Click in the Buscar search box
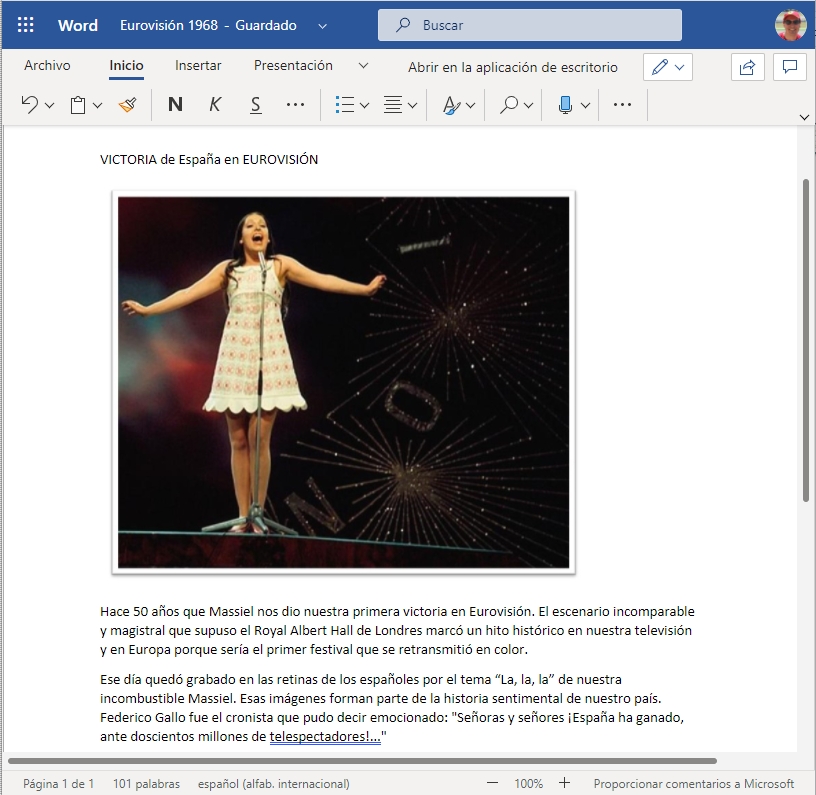This screenshot has height=795, width=816. (529, 25)
